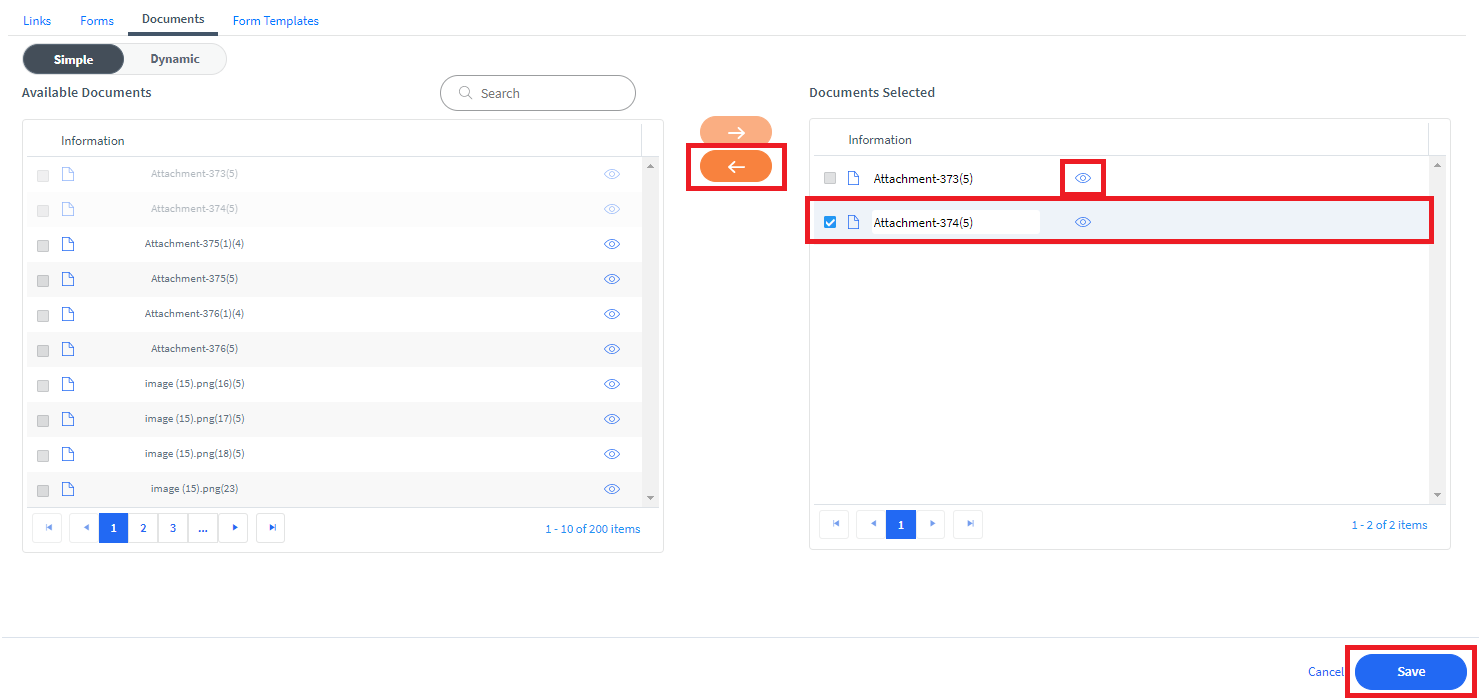The width and height of the screenshot is (1484, 700).
Task: Preview selected Attachment-373(5) via eye icon
Action: pyautogui.click(x=1082, y=178)
